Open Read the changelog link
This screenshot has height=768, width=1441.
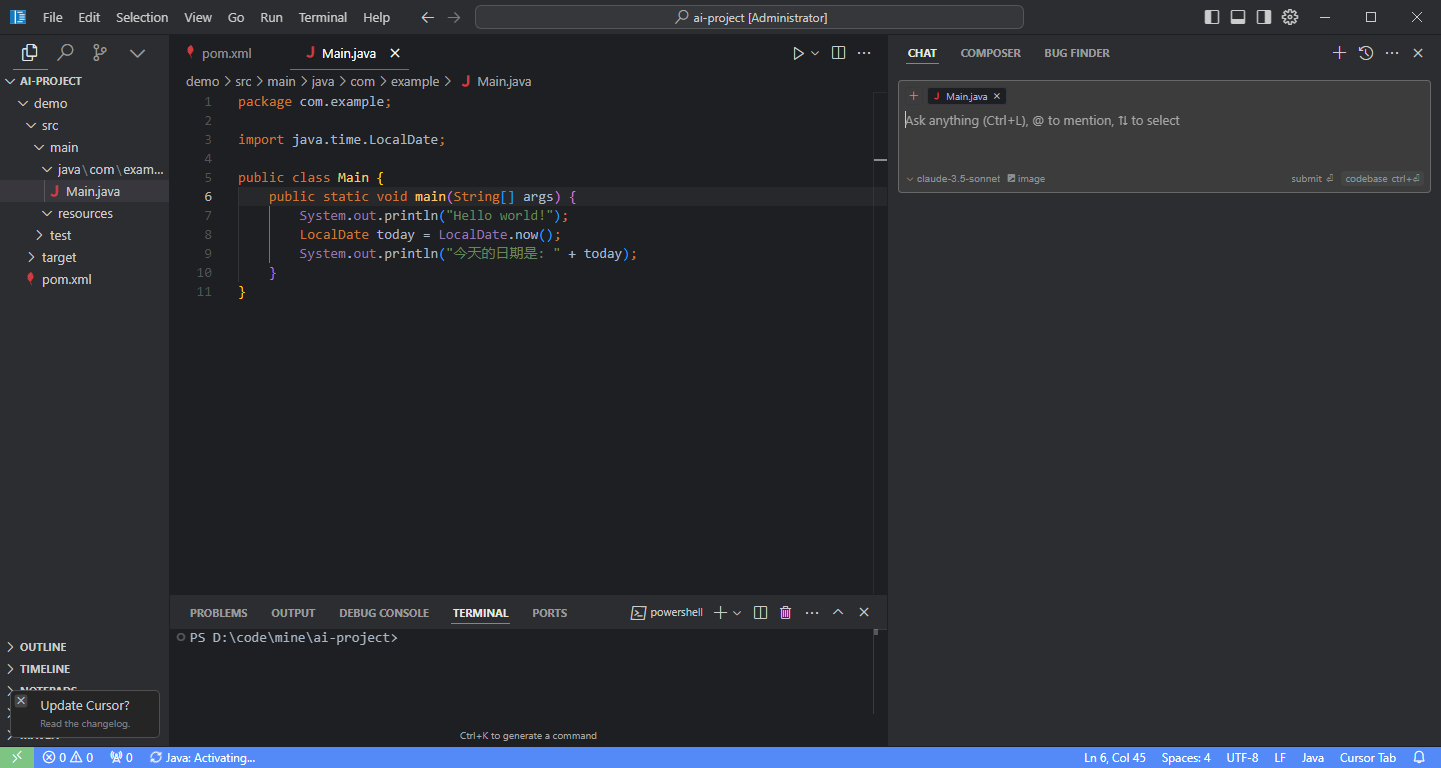click(85, 724)
